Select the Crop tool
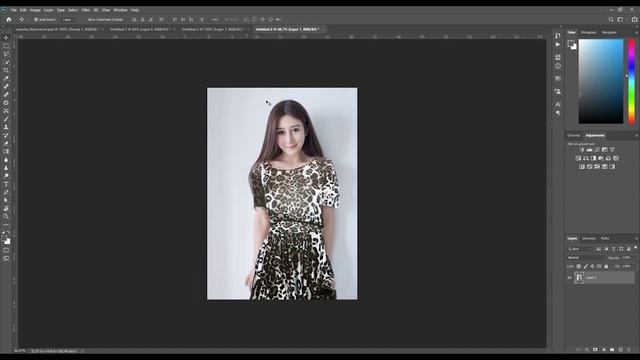The height and width of the screenshot is (360, 640). (6, 70)
